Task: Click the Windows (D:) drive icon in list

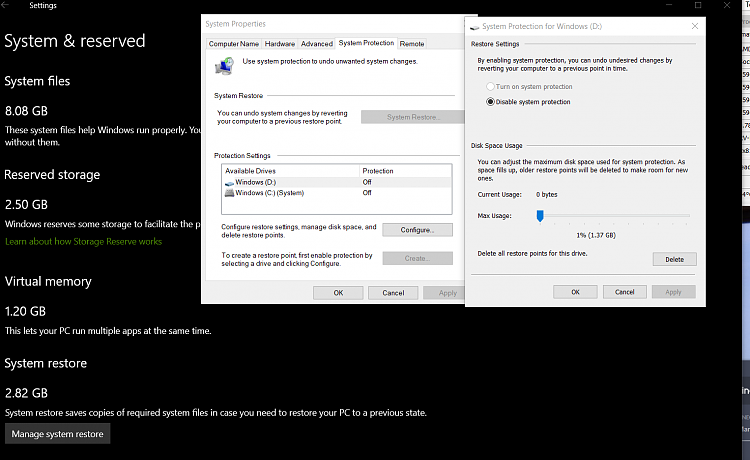Action: pos(229,183)
